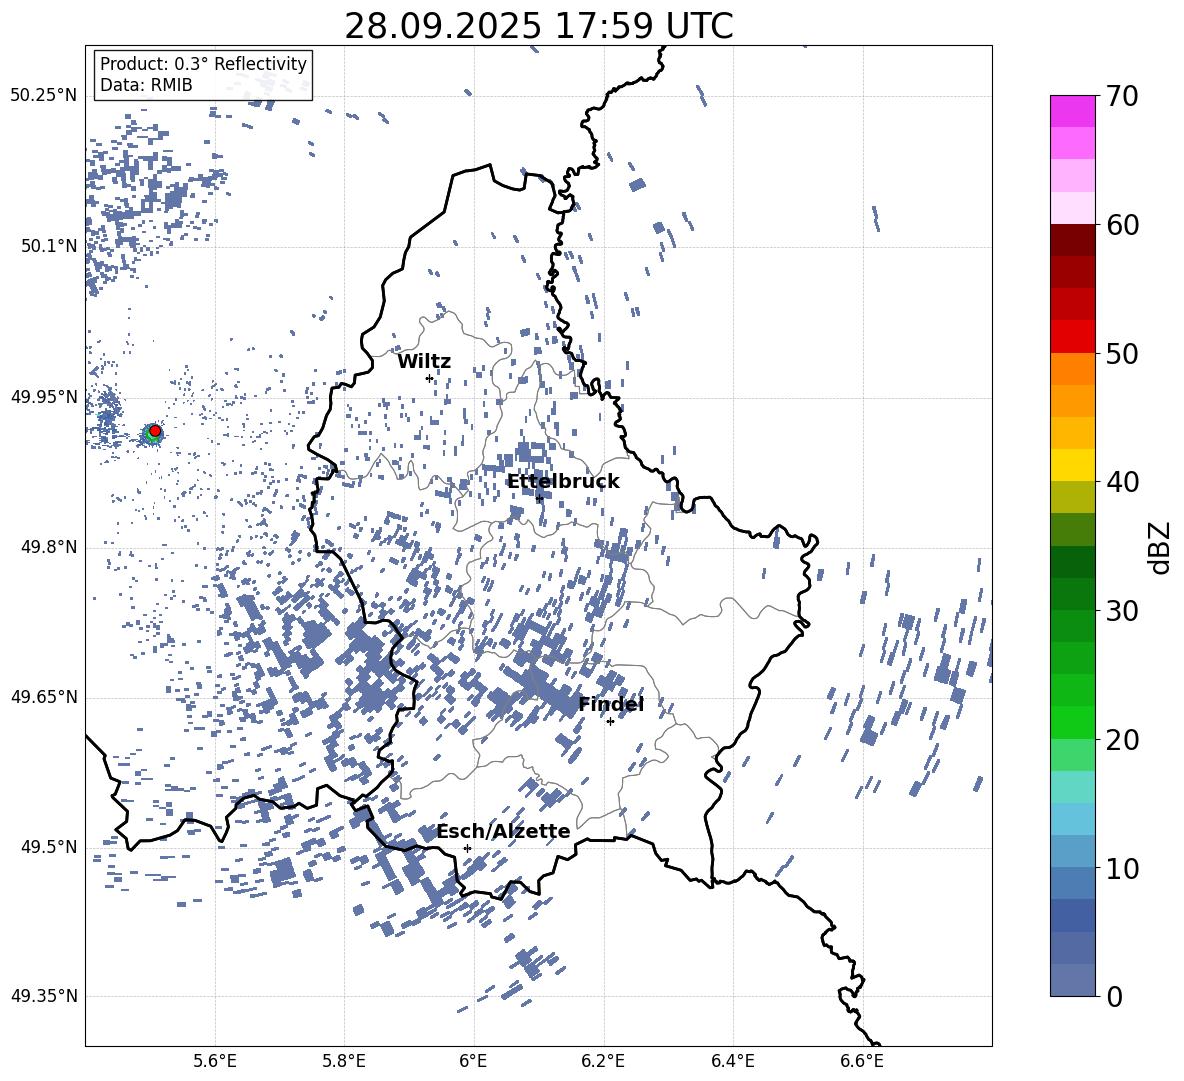Click the yellow colorbar swatch above 40

(x=1072, y=465)
